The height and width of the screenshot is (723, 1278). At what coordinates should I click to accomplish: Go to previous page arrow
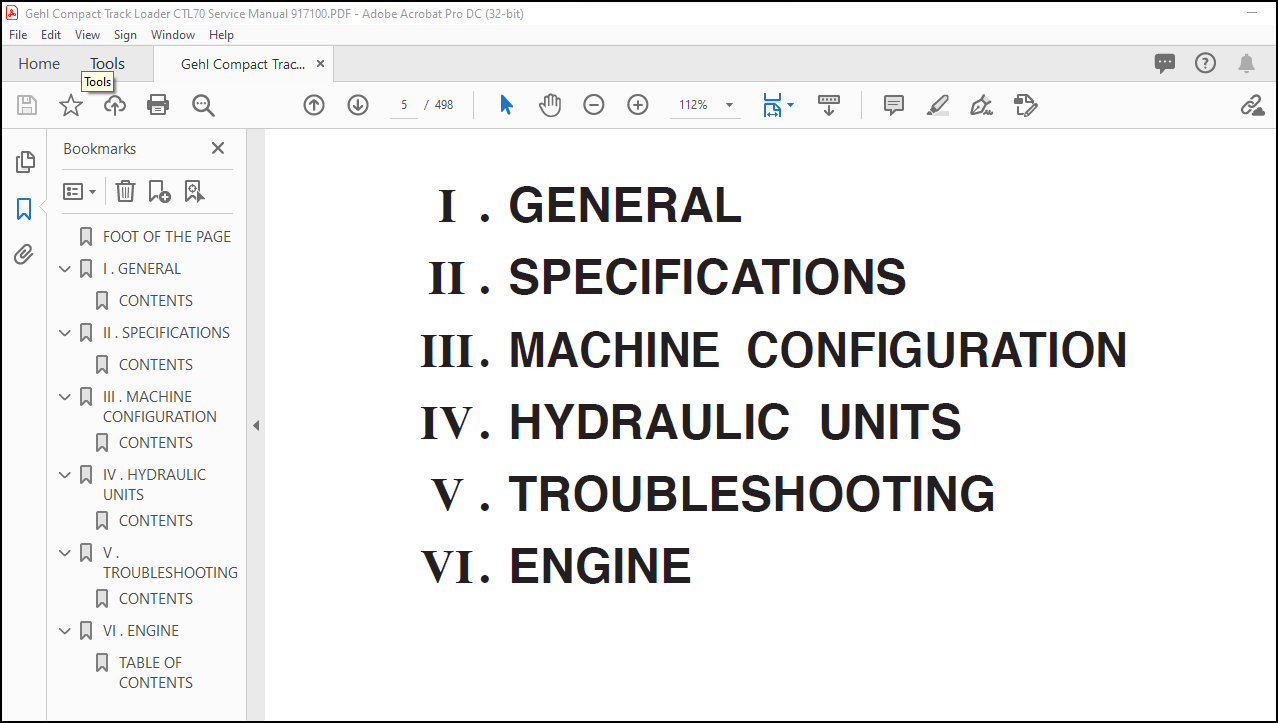click(314, 105)
